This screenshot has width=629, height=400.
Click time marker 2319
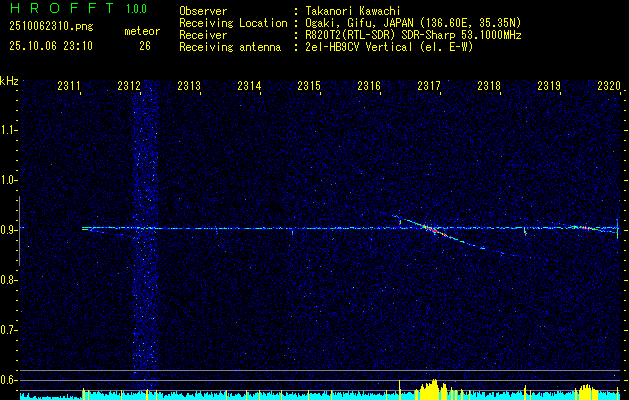(549, 85)
